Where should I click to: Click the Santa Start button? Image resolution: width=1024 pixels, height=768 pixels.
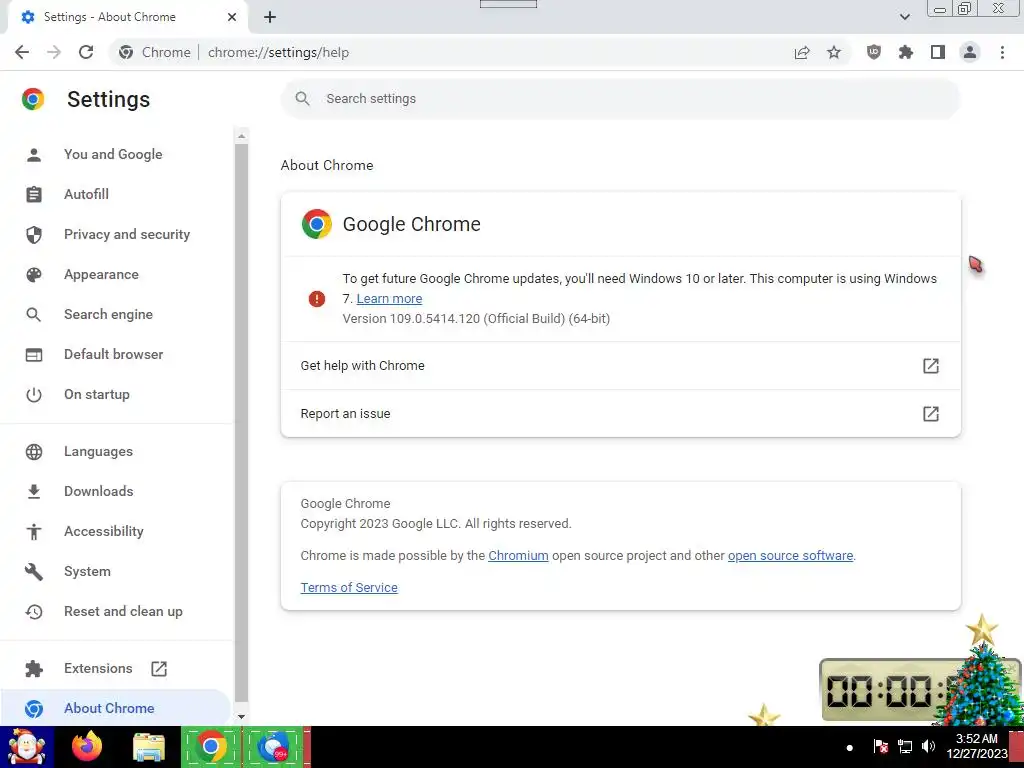[26, 746]
